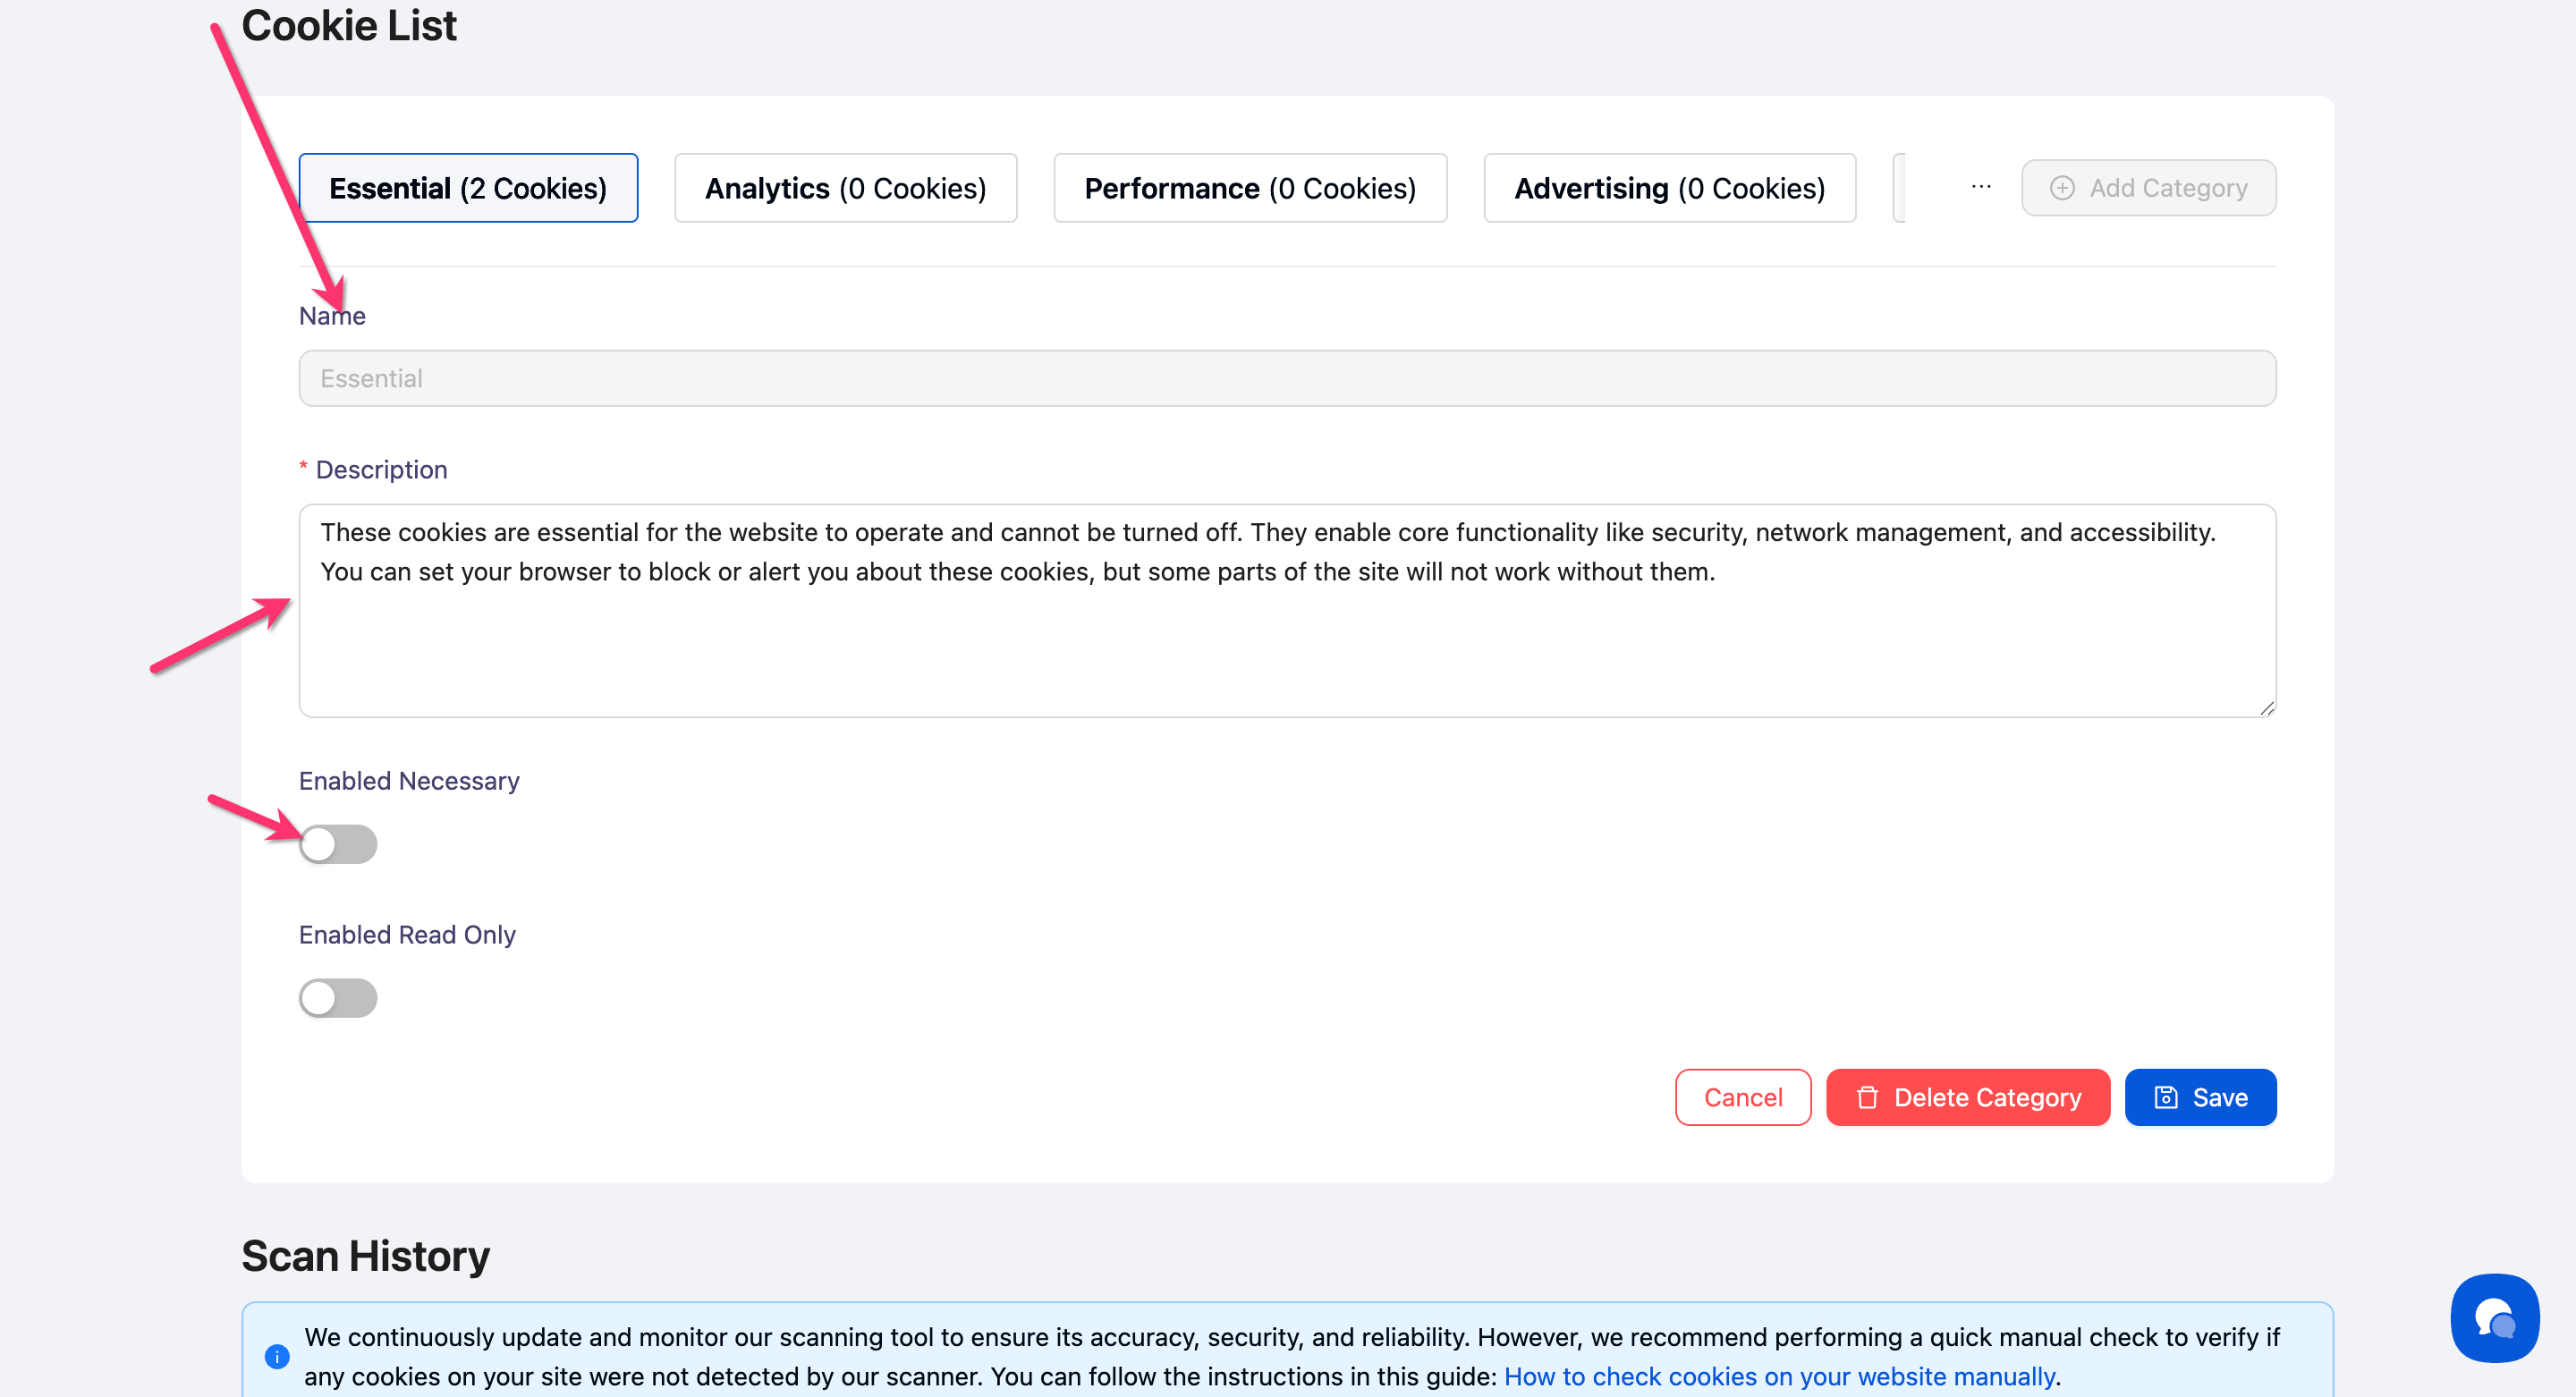2576x1397 pixels.
Task: Switch to the Advertising (0 Cookies) tab
Action: click(1669, 188)
